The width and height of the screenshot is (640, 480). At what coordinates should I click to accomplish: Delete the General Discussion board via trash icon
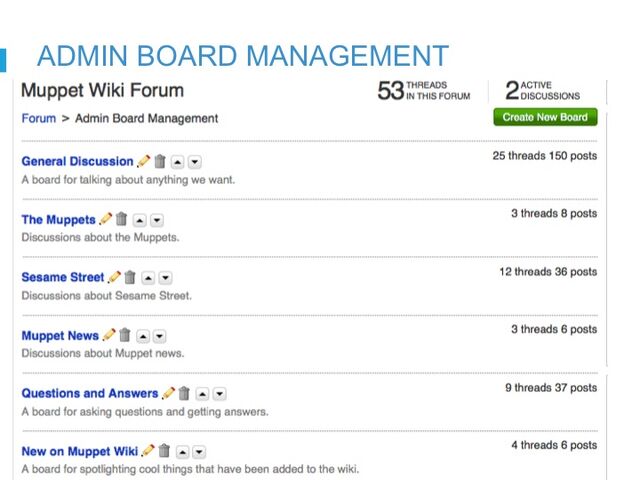pos(160,161)
